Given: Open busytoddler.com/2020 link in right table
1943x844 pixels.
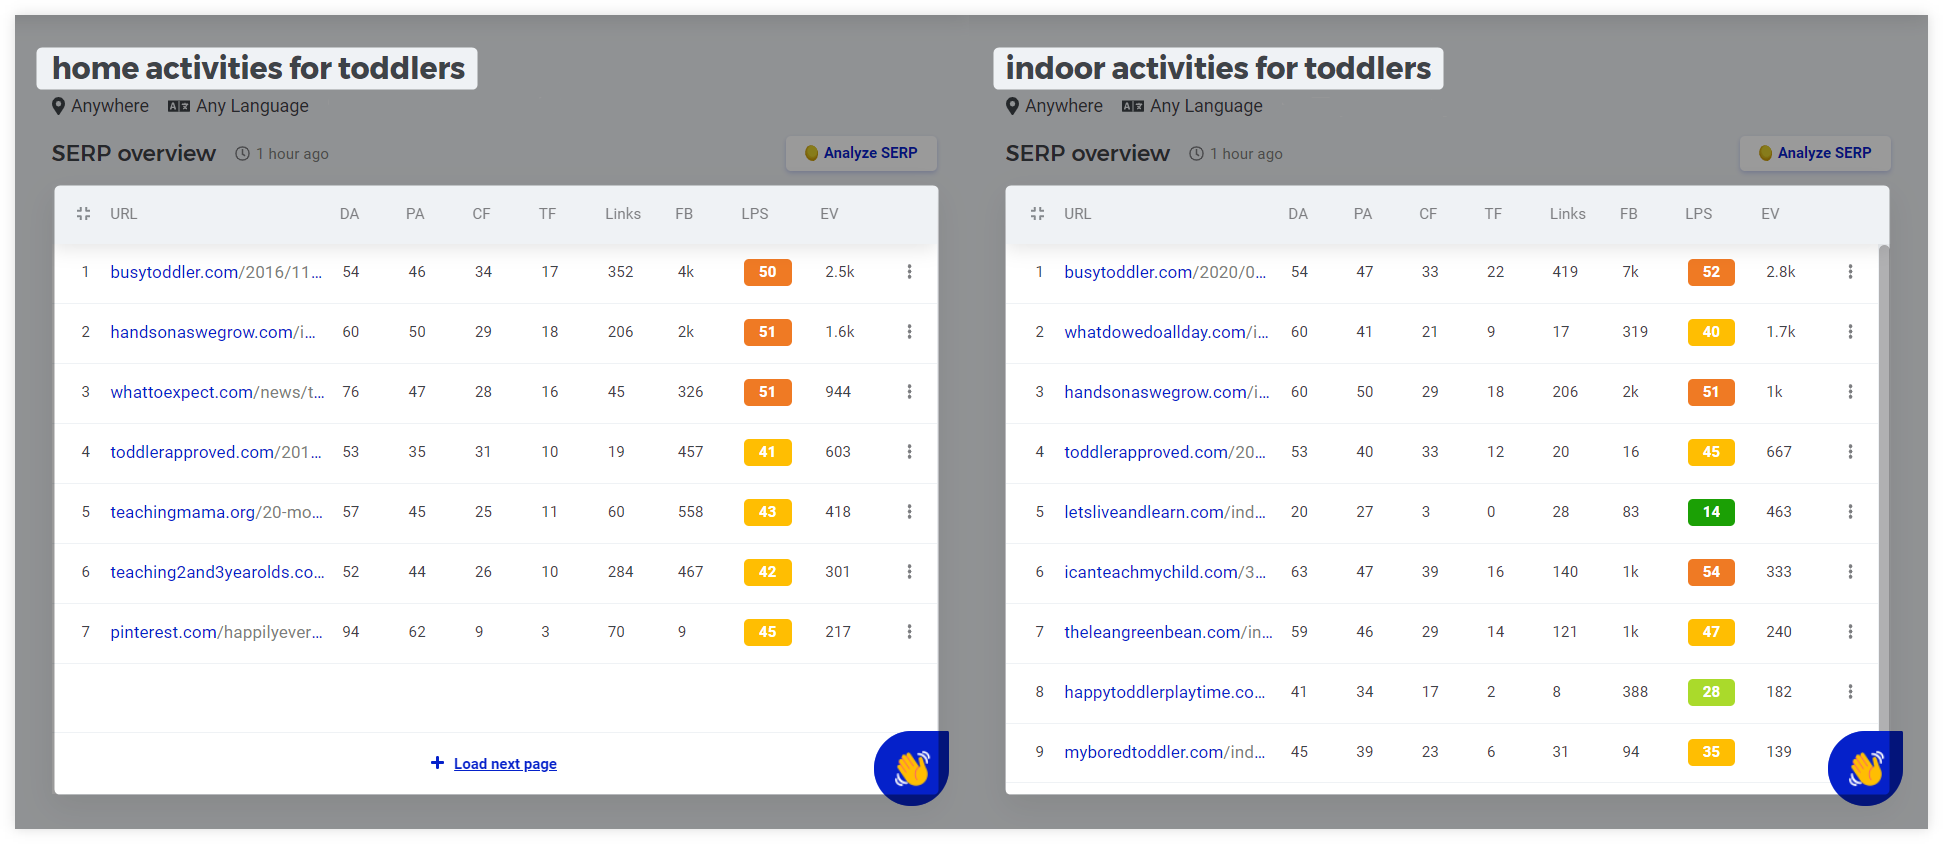Looking at the screenshot, I should click(x=1165, y=272).
